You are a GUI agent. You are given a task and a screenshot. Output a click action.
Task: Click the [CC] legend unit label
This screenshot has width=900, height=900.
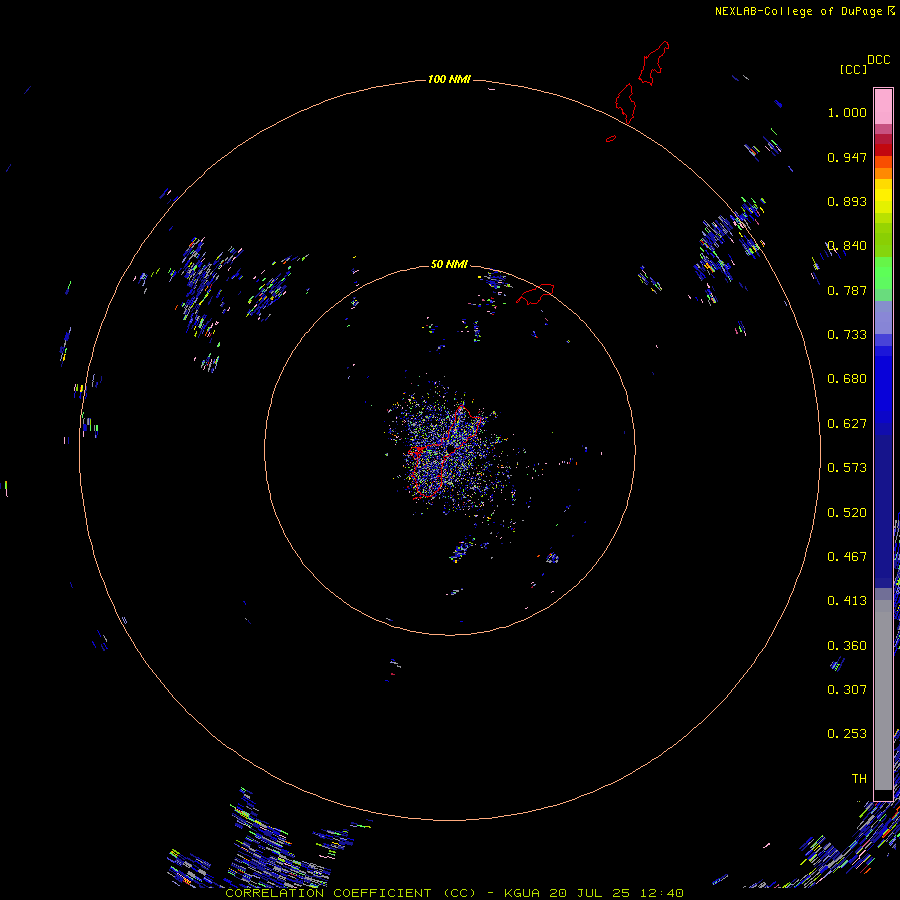coord(853,69)
